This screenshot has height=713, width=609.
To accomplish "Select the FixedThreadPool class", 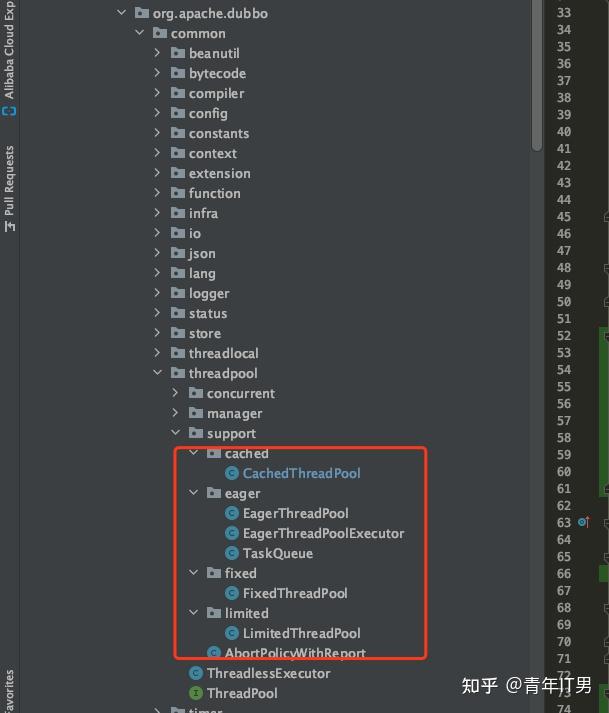I will 295,593.
